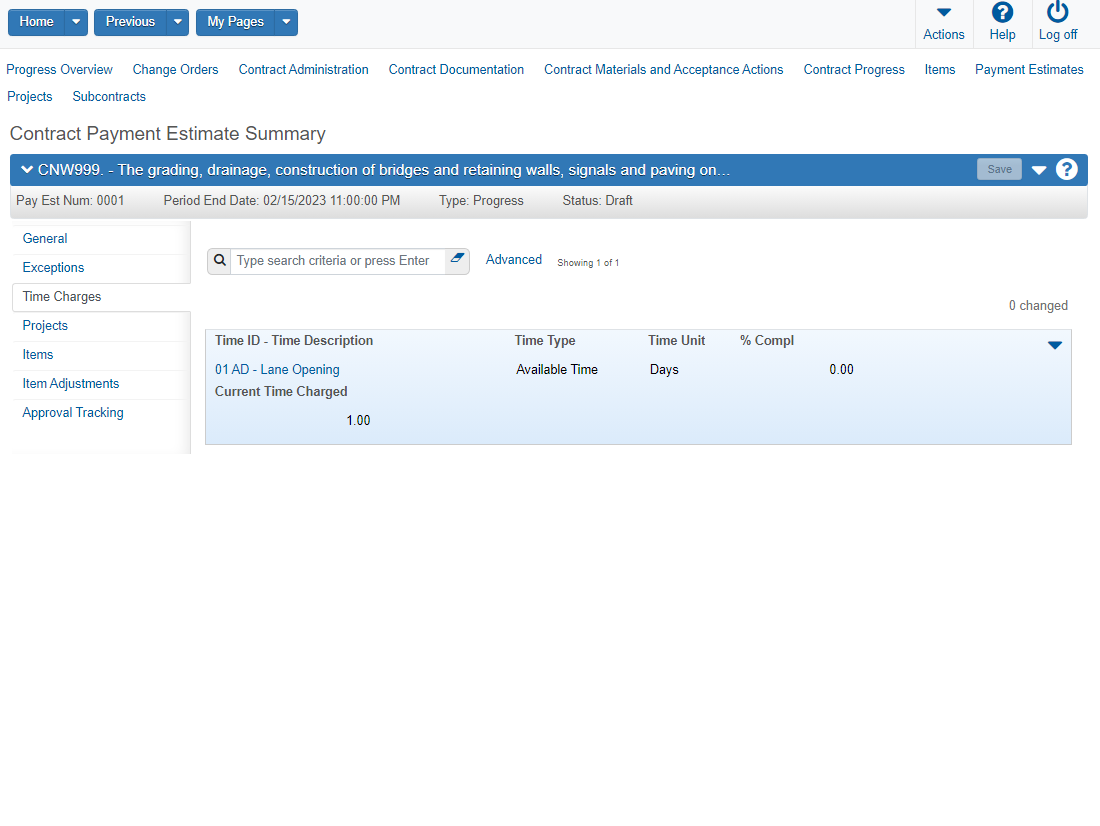The width and height of the screenshot is (1100, 826).
Task: Expand the My Pages dropdown arrow
Action: (x=286, y=22)
